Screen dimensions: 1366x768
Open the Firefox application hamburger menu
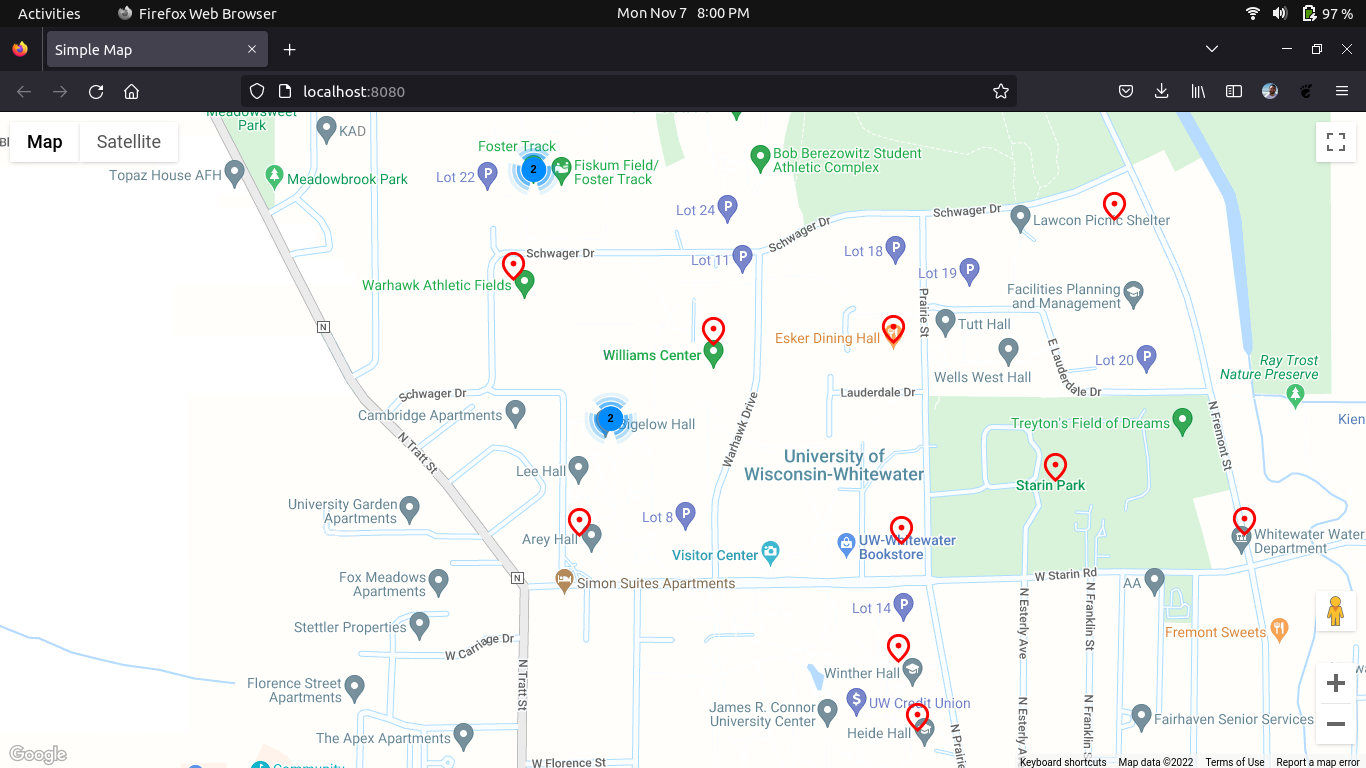[1342, 91]
